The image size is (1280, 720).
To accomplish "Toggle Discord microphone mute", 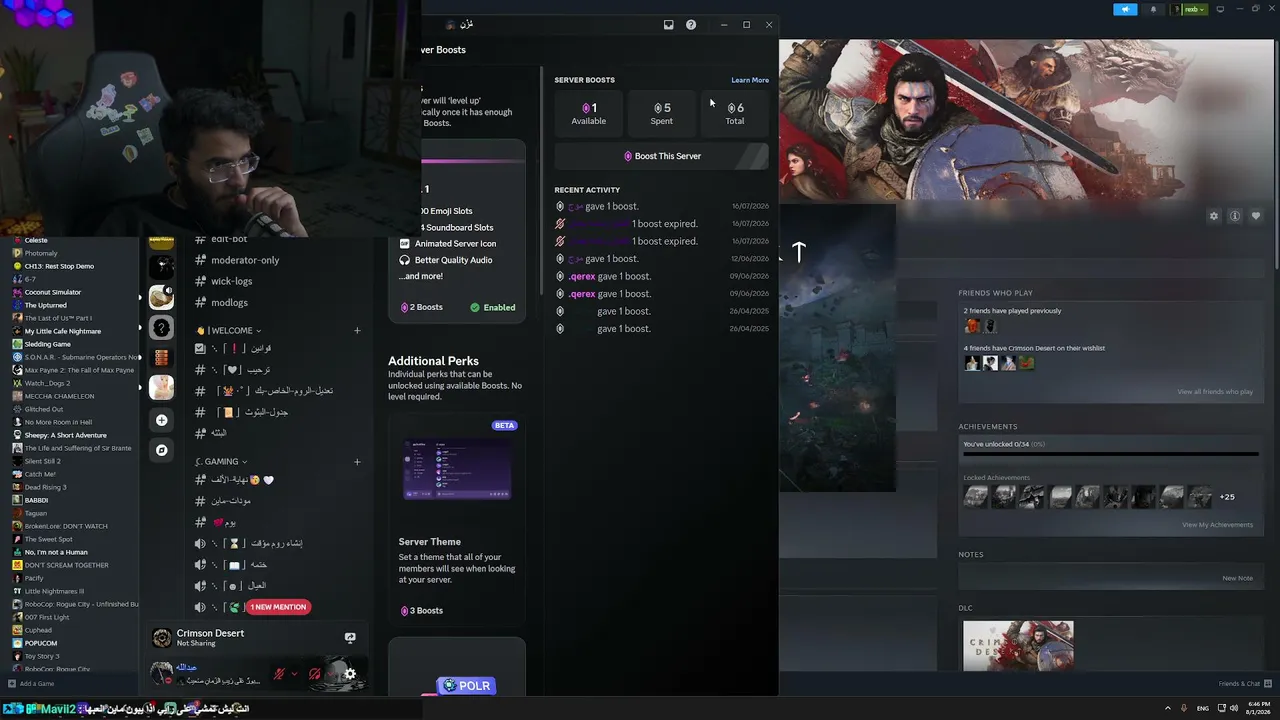I will coord(279,674).
